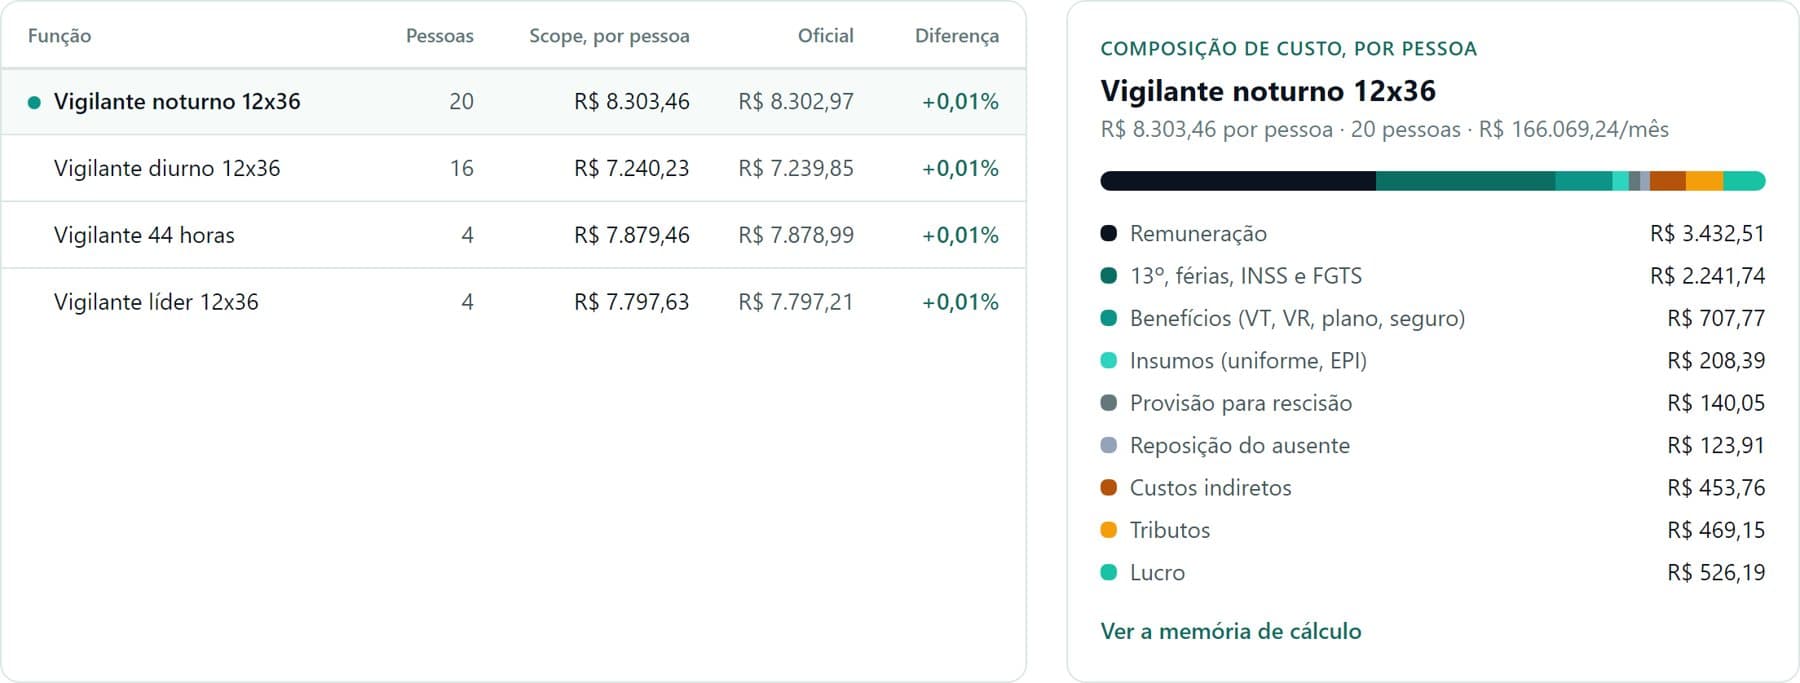Click the black Remuneração legend dot

pos(1108,233)
